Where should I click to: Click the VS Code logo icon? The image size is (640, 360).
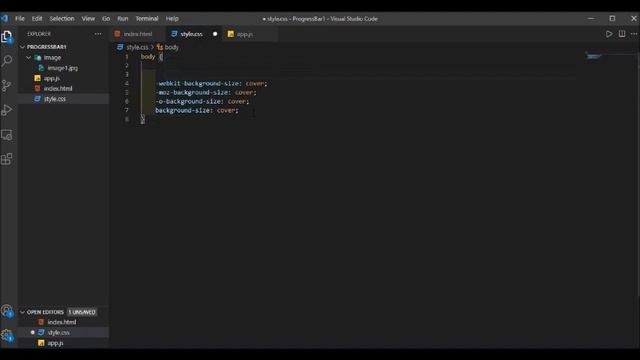pos(4,18)
